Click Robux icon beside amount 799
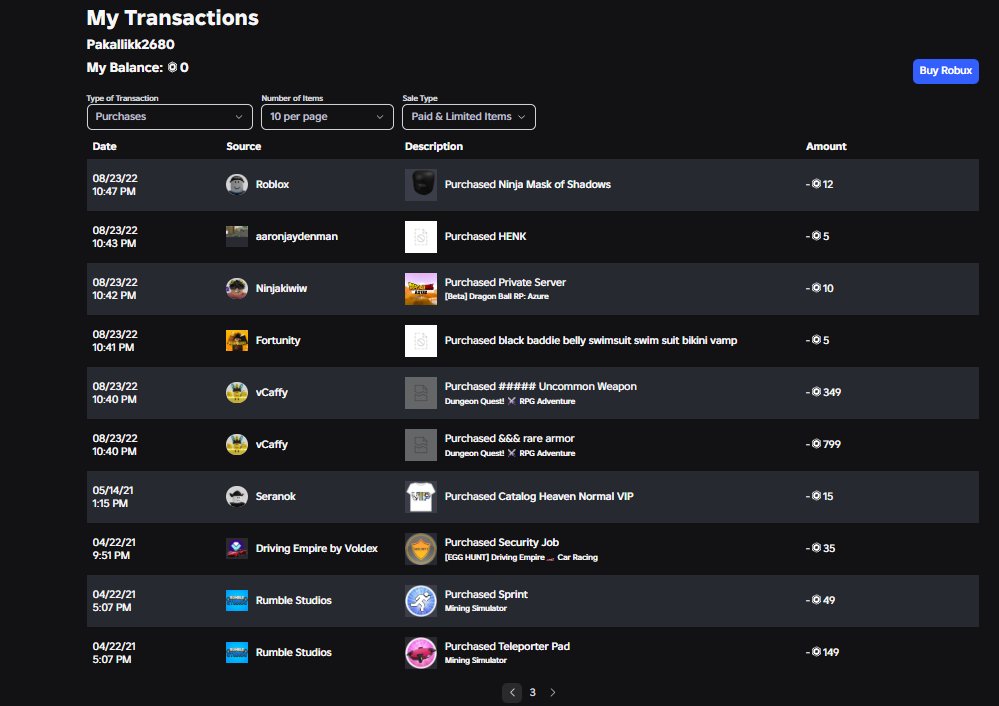 point(816,444)
